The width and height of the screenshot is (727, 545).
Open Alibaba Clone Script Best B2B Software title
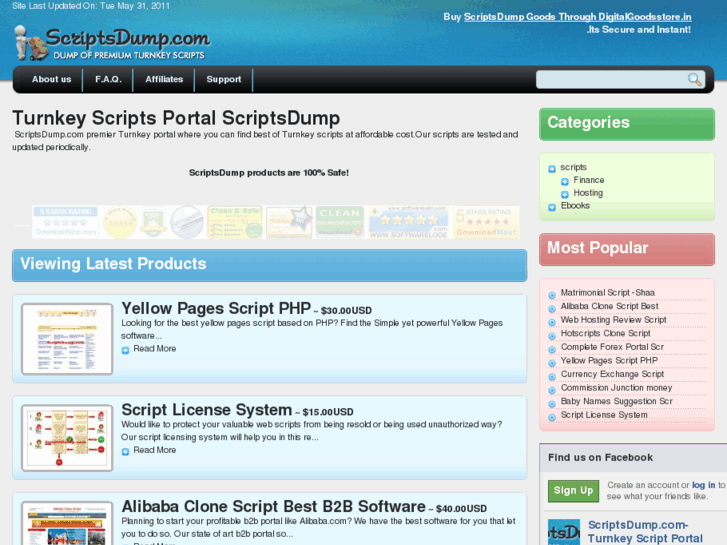pyautogui.click(x=274, y=507)
